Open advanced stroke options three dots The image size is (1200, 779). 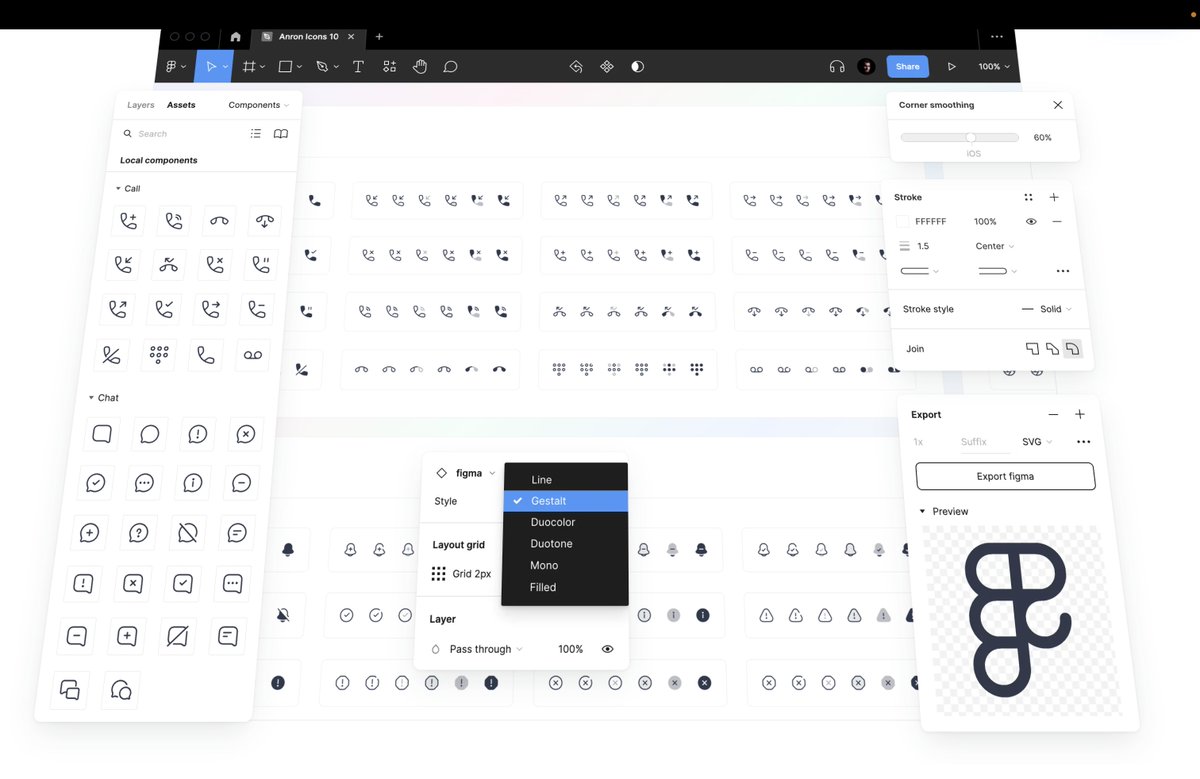[x=1063, y=271]
